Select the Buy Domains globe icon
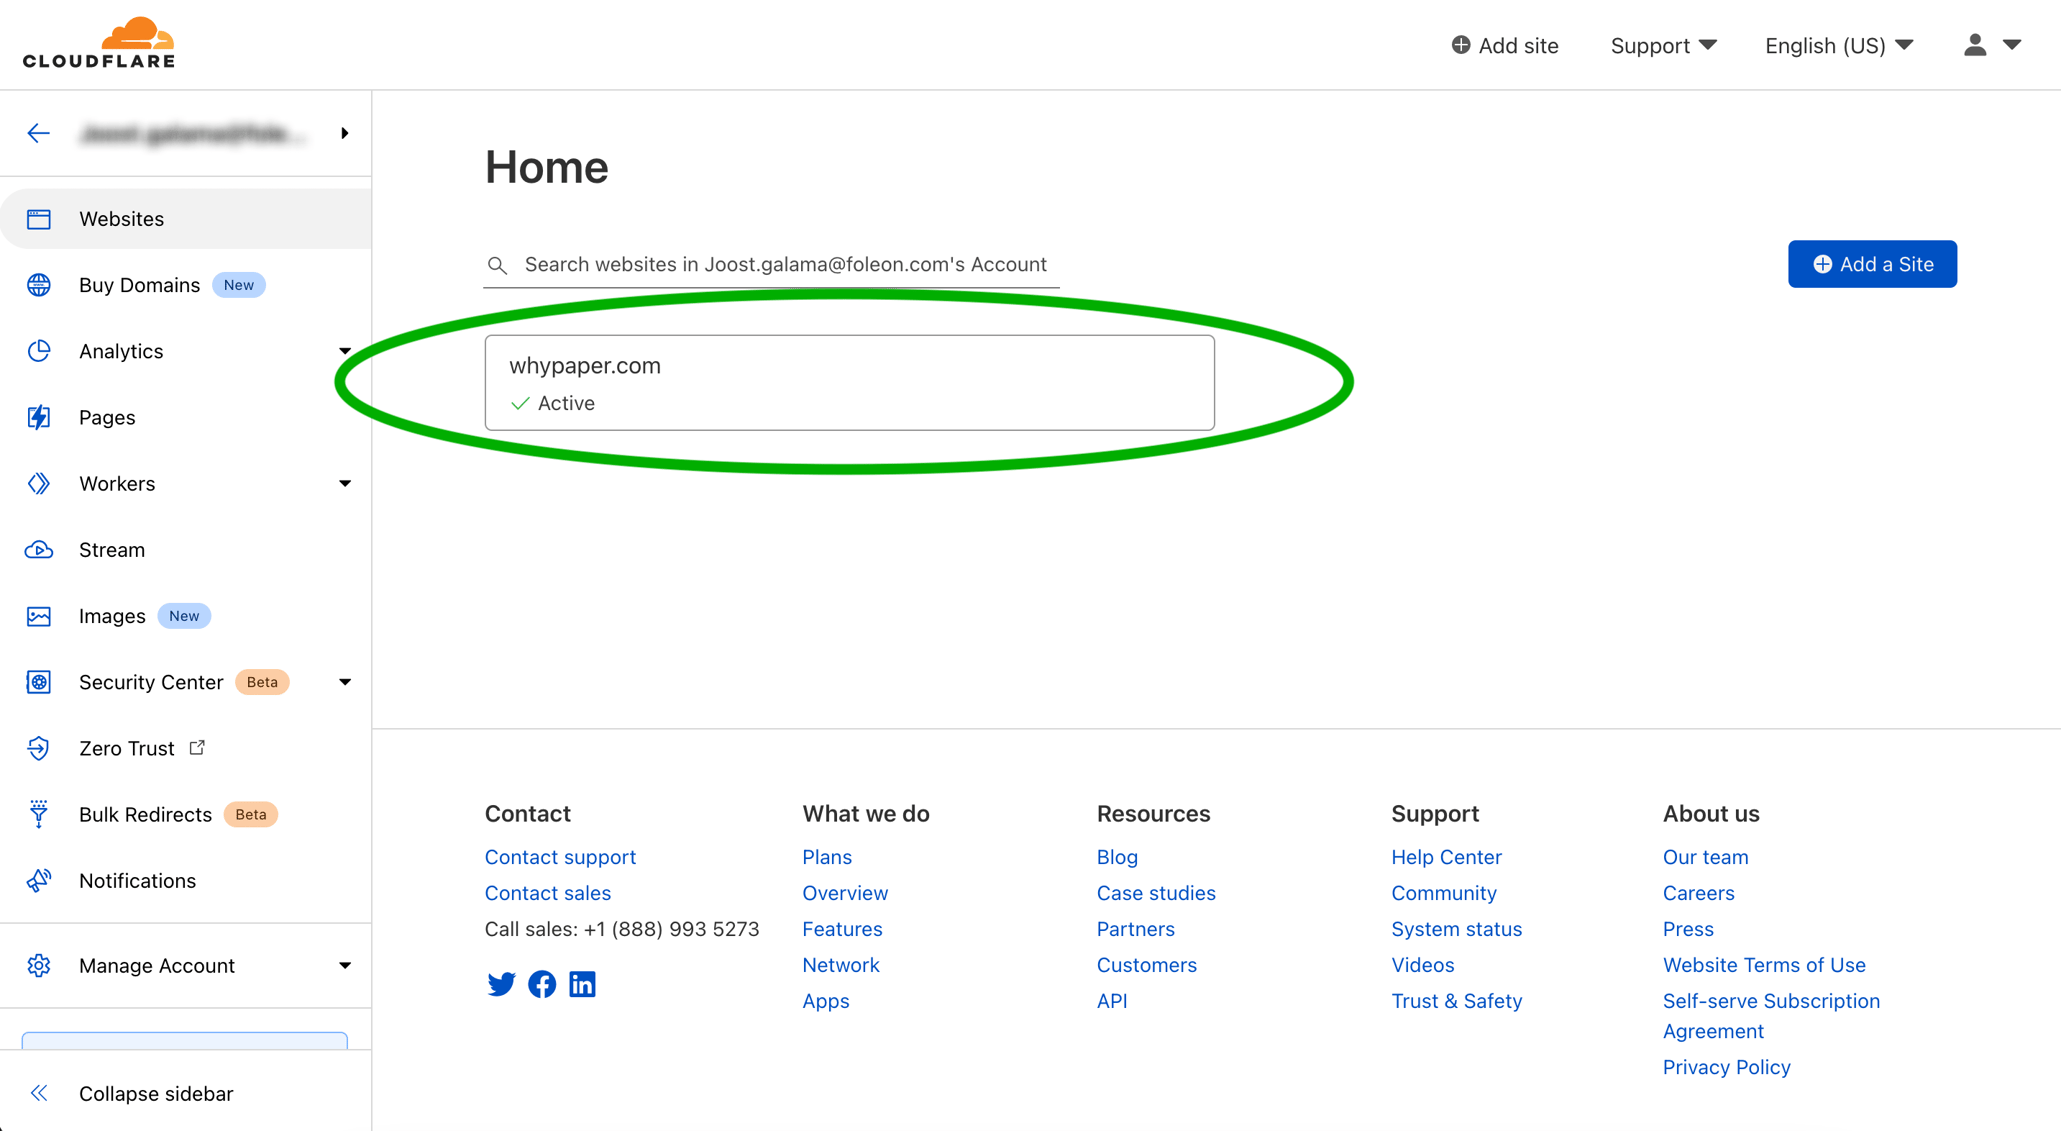The height and width of the screenshot is (1131, 2061). [39, 285]
